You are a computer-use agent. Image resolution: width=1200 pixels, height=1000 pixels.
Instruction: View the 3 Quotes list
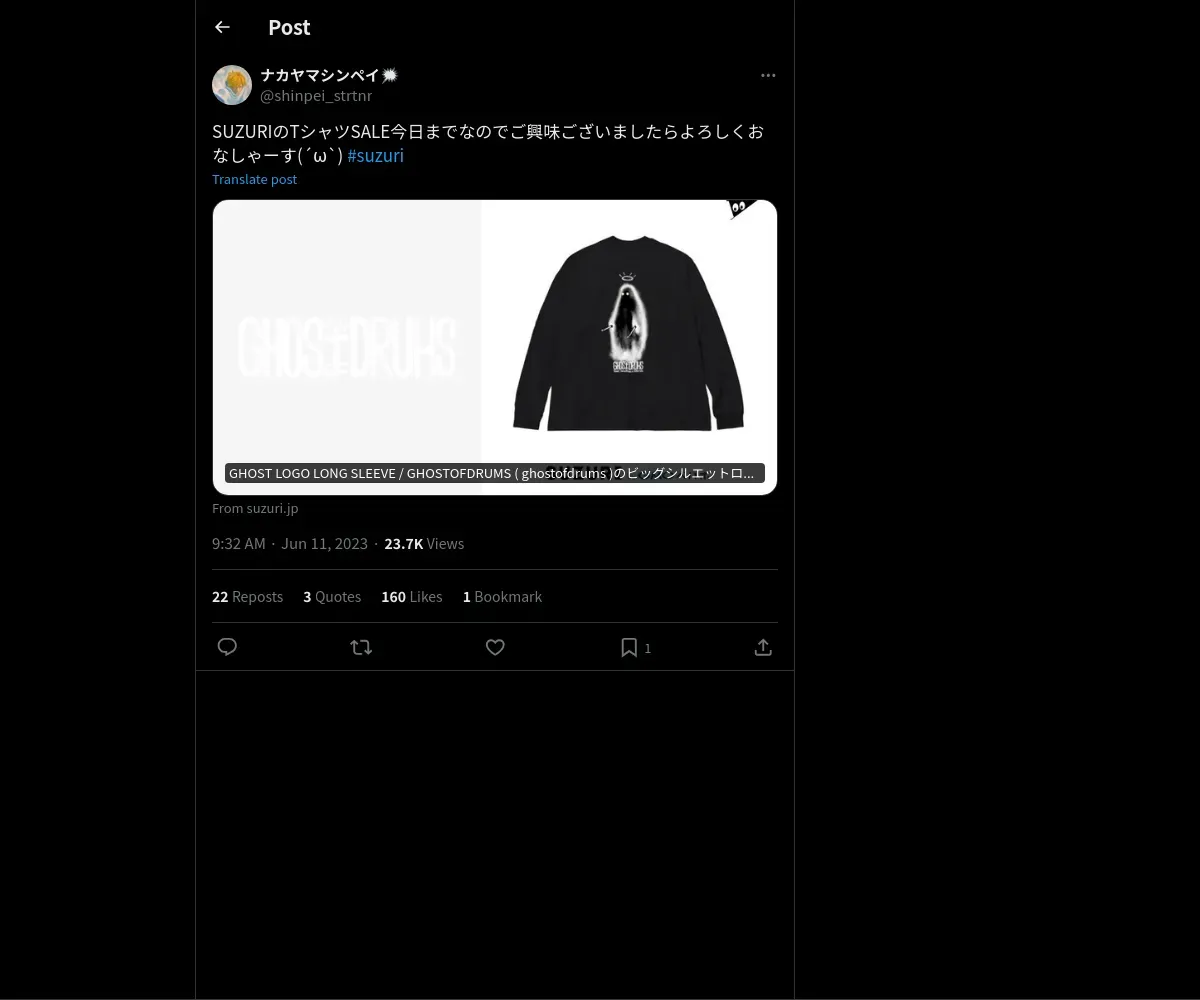[332, 596]
